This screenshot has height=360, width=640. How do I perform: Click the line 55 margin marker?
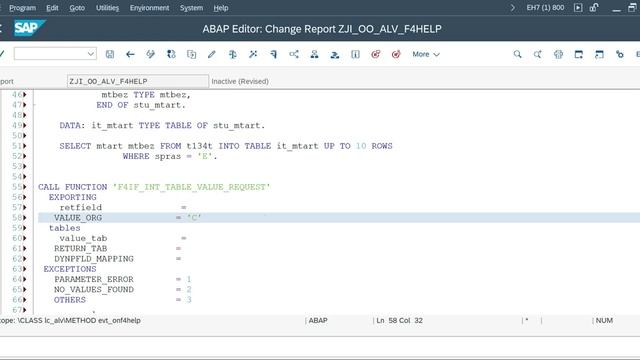[x=24, y=187]
